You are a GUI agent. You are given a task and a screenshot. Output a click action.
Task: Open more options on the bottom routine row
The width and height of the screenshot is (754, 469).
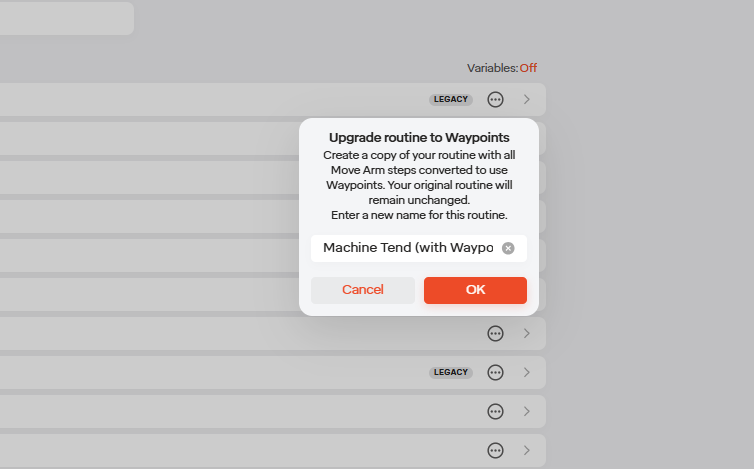tap(495, 451)
